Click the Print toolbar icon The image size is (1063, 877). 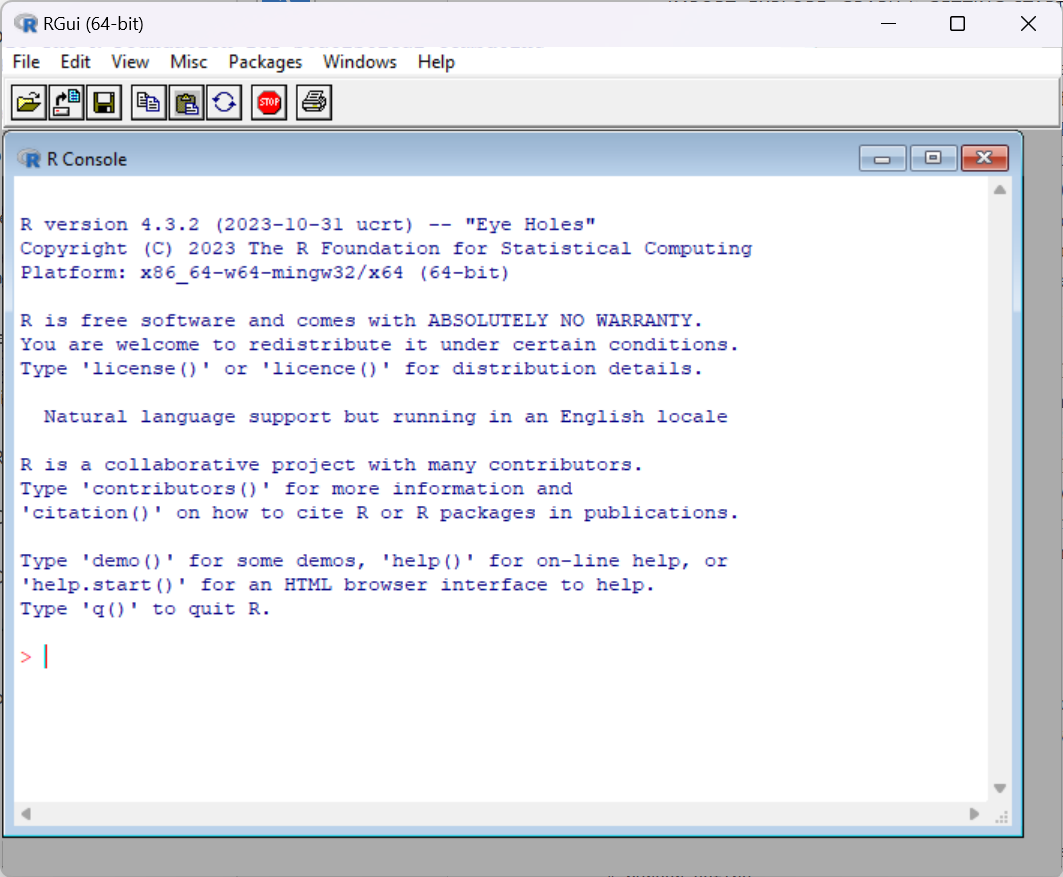tap(314, 102)
